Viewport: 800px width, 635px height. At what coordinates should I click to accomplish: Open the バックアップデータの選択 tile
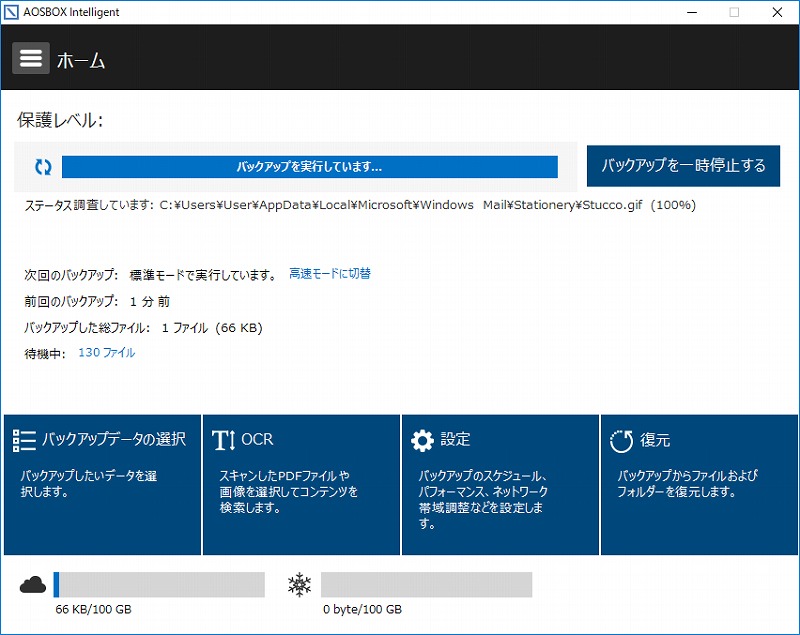[103, 485]
